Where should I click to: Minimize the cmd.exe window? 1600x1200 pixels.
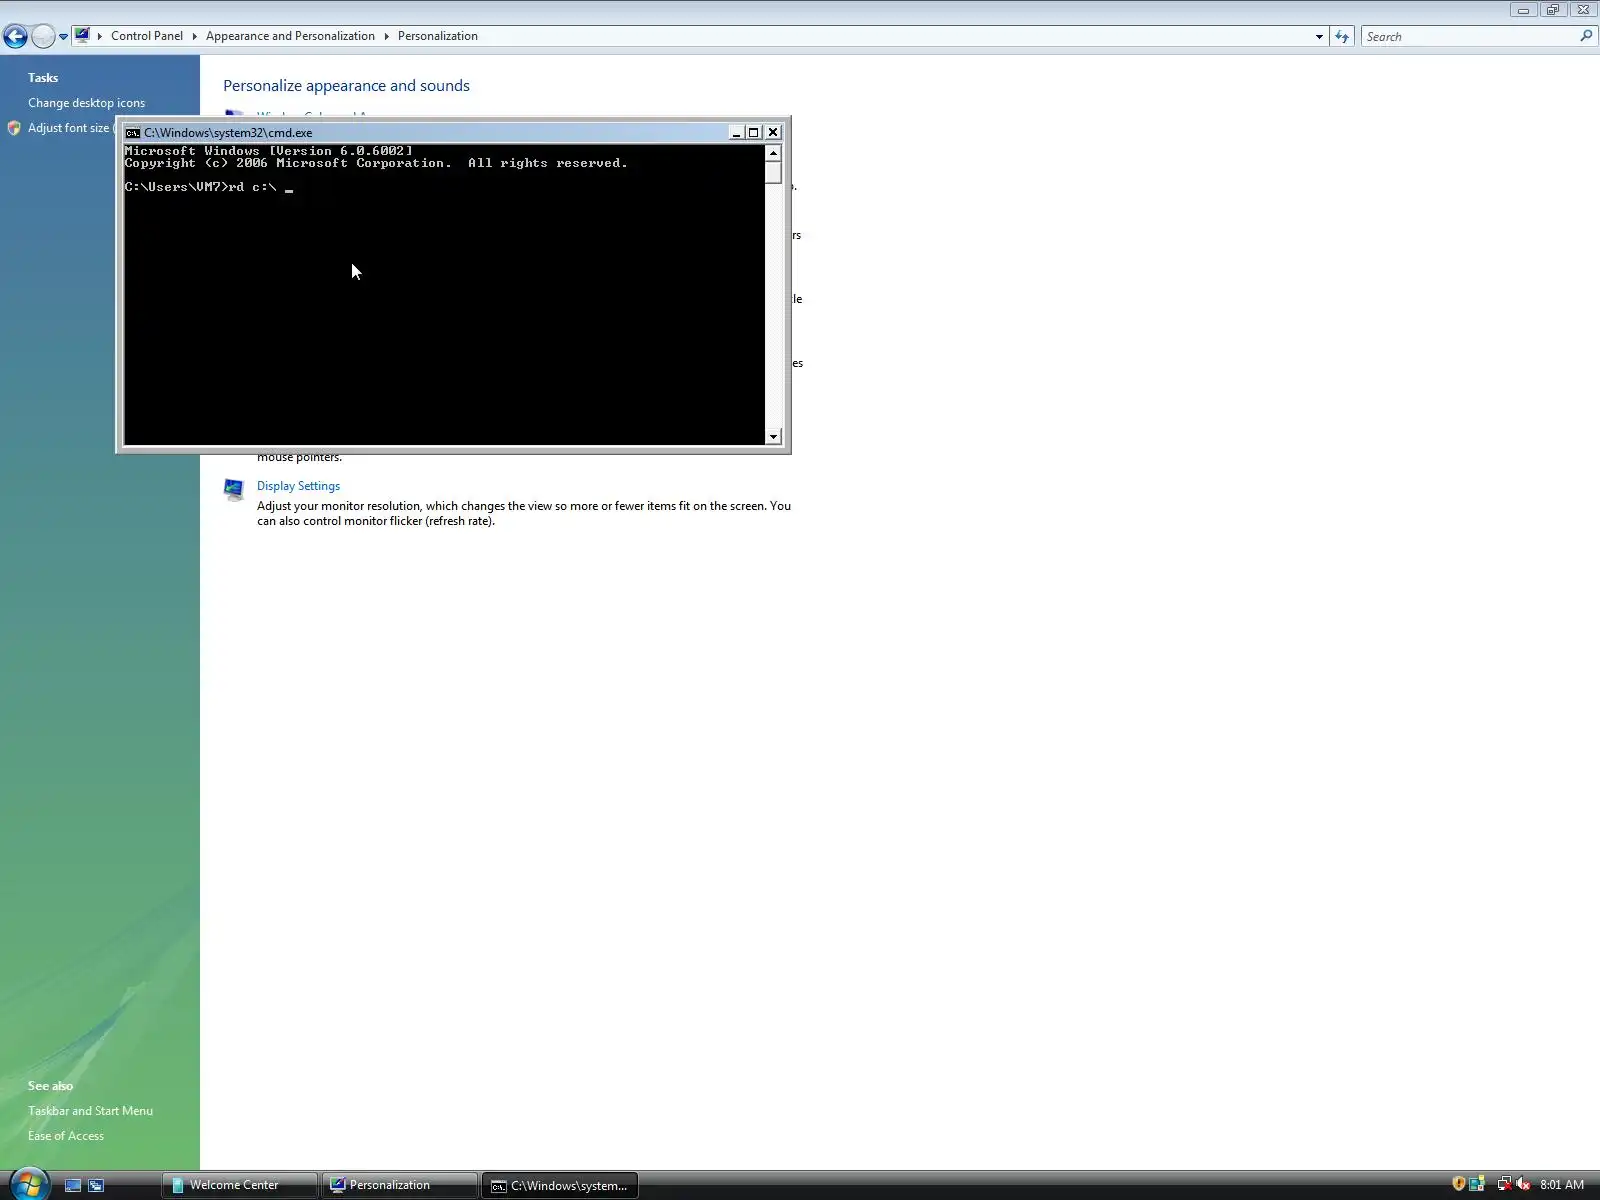(737, 132)
